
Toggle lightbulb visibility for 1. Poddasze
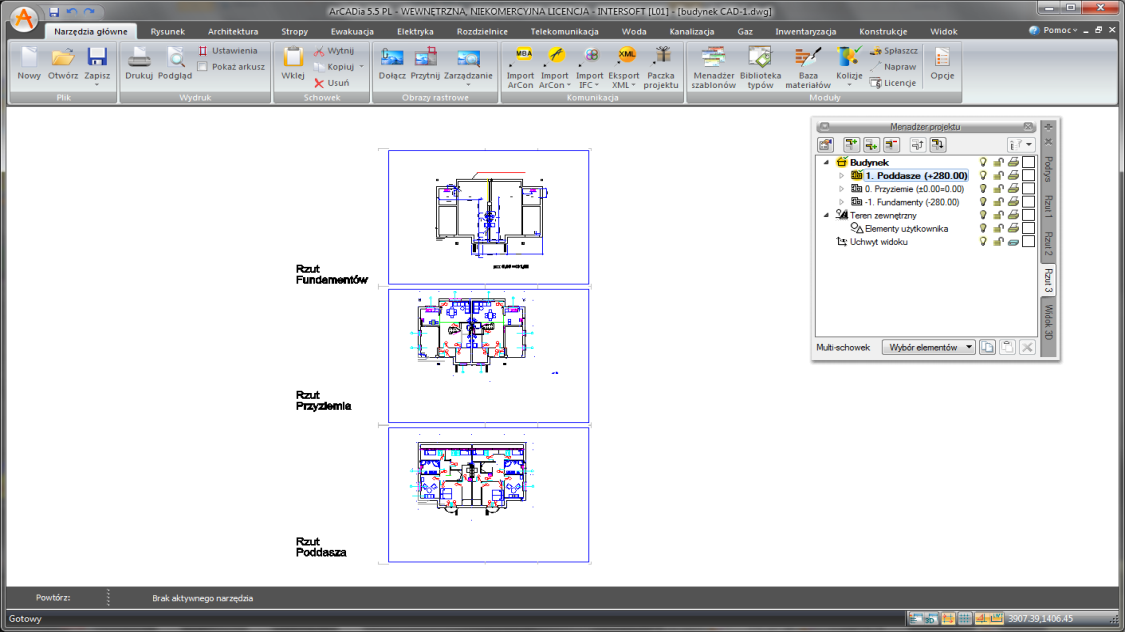coord(983,176)
